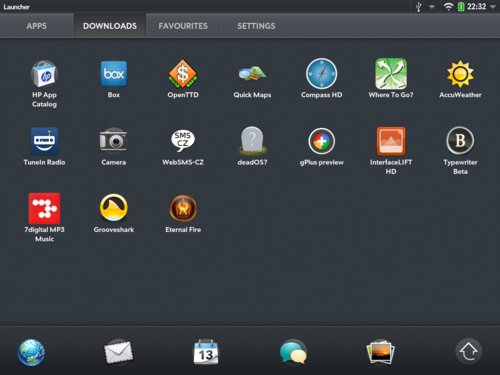Launch the Where To Go? app

pos(391,74)
